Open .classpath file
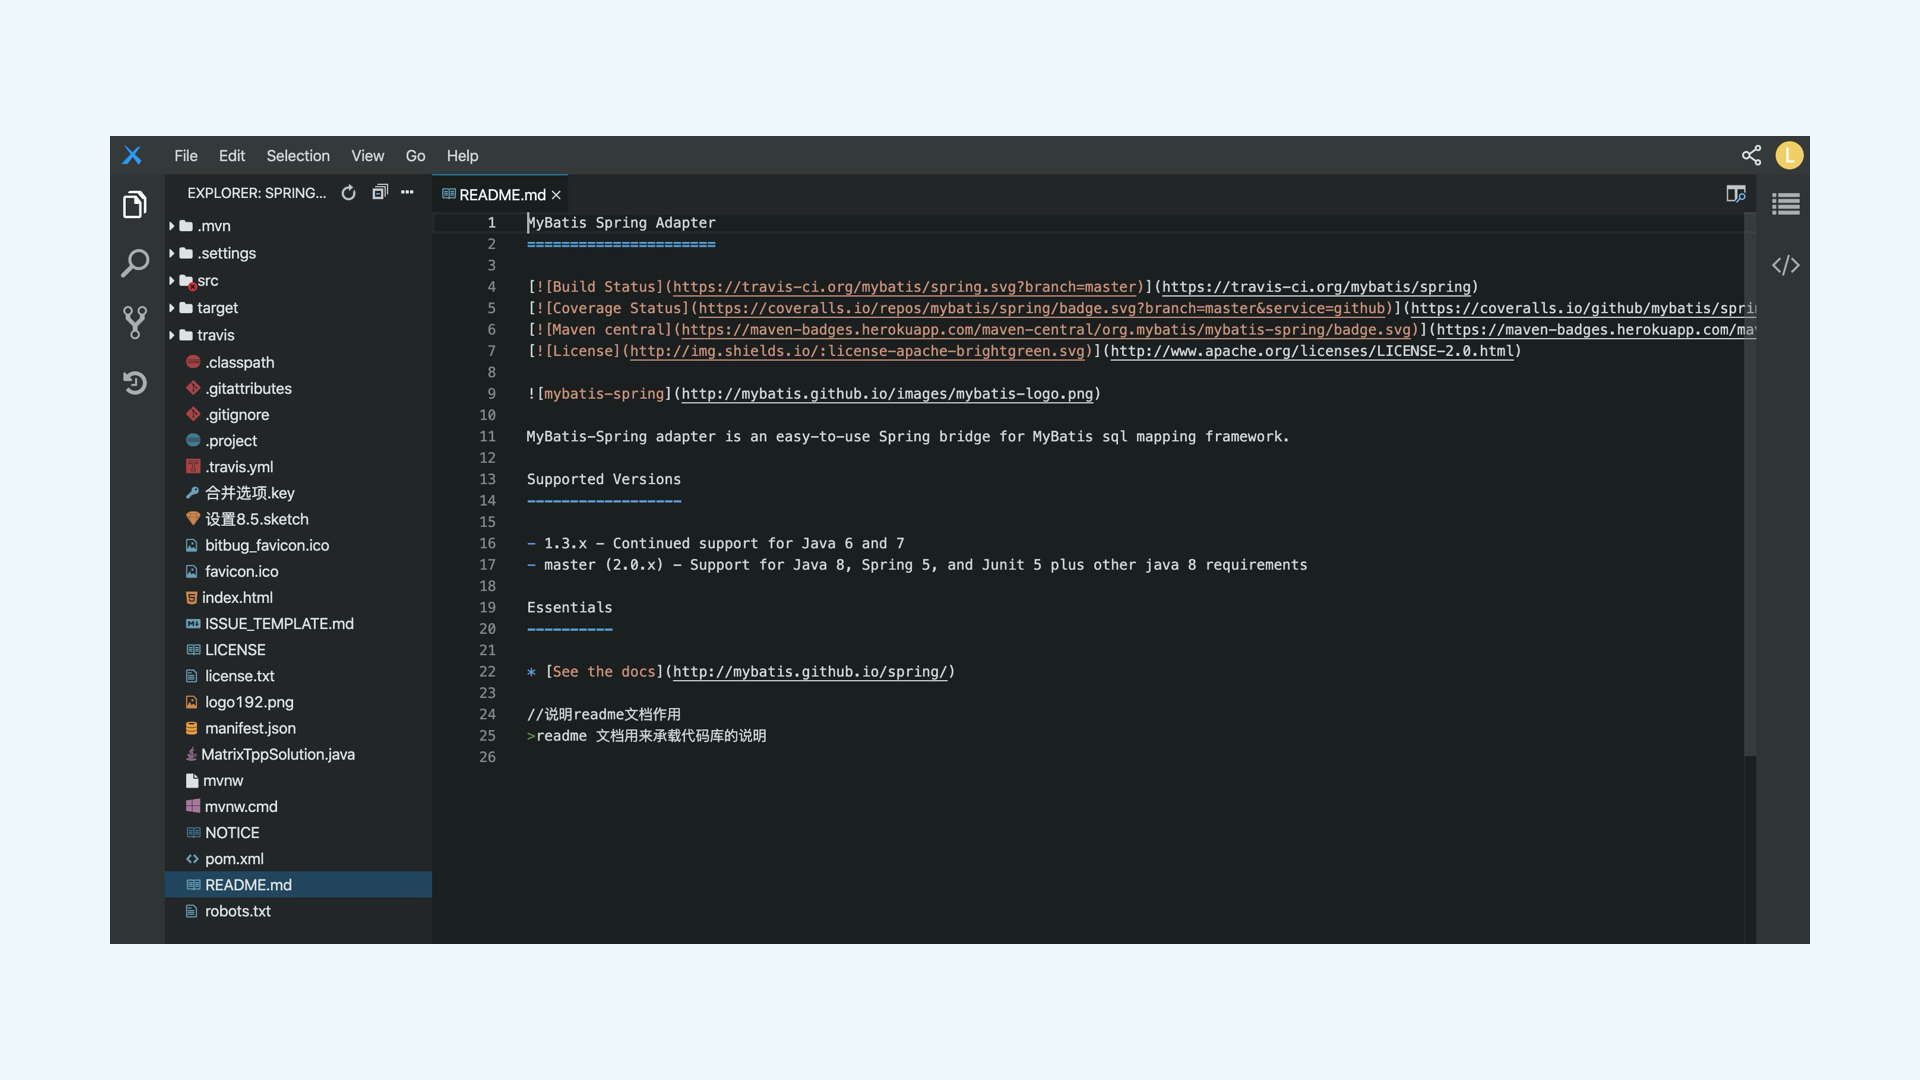The height and width of the screenshot is (1080, 1920). tap(298, 362)
